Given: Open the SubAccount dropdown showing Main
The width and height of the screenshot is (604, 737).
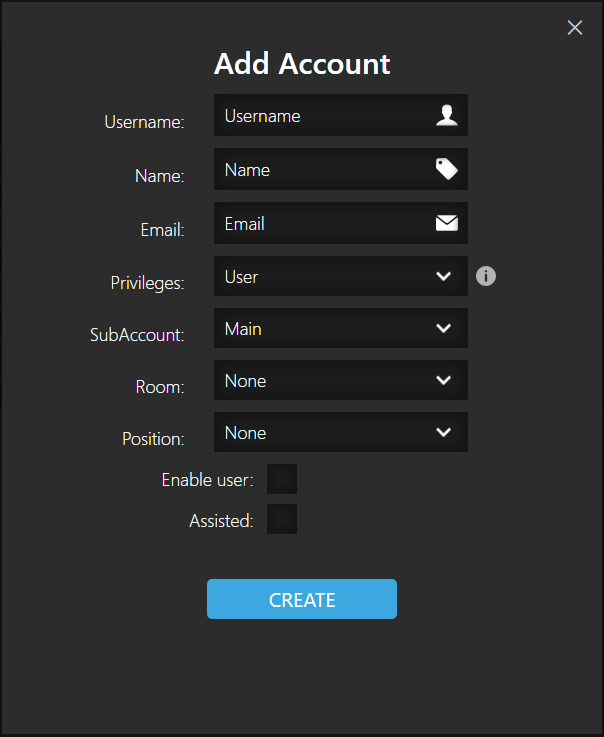Looking at the screenshot, I should coord(341,328).
